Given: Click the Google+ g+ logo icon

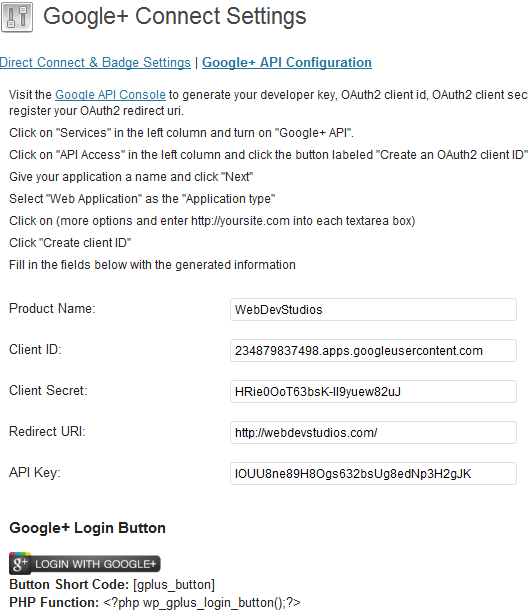Looking at the screenshot, I should pyautogui.click(x=20, y=564).
